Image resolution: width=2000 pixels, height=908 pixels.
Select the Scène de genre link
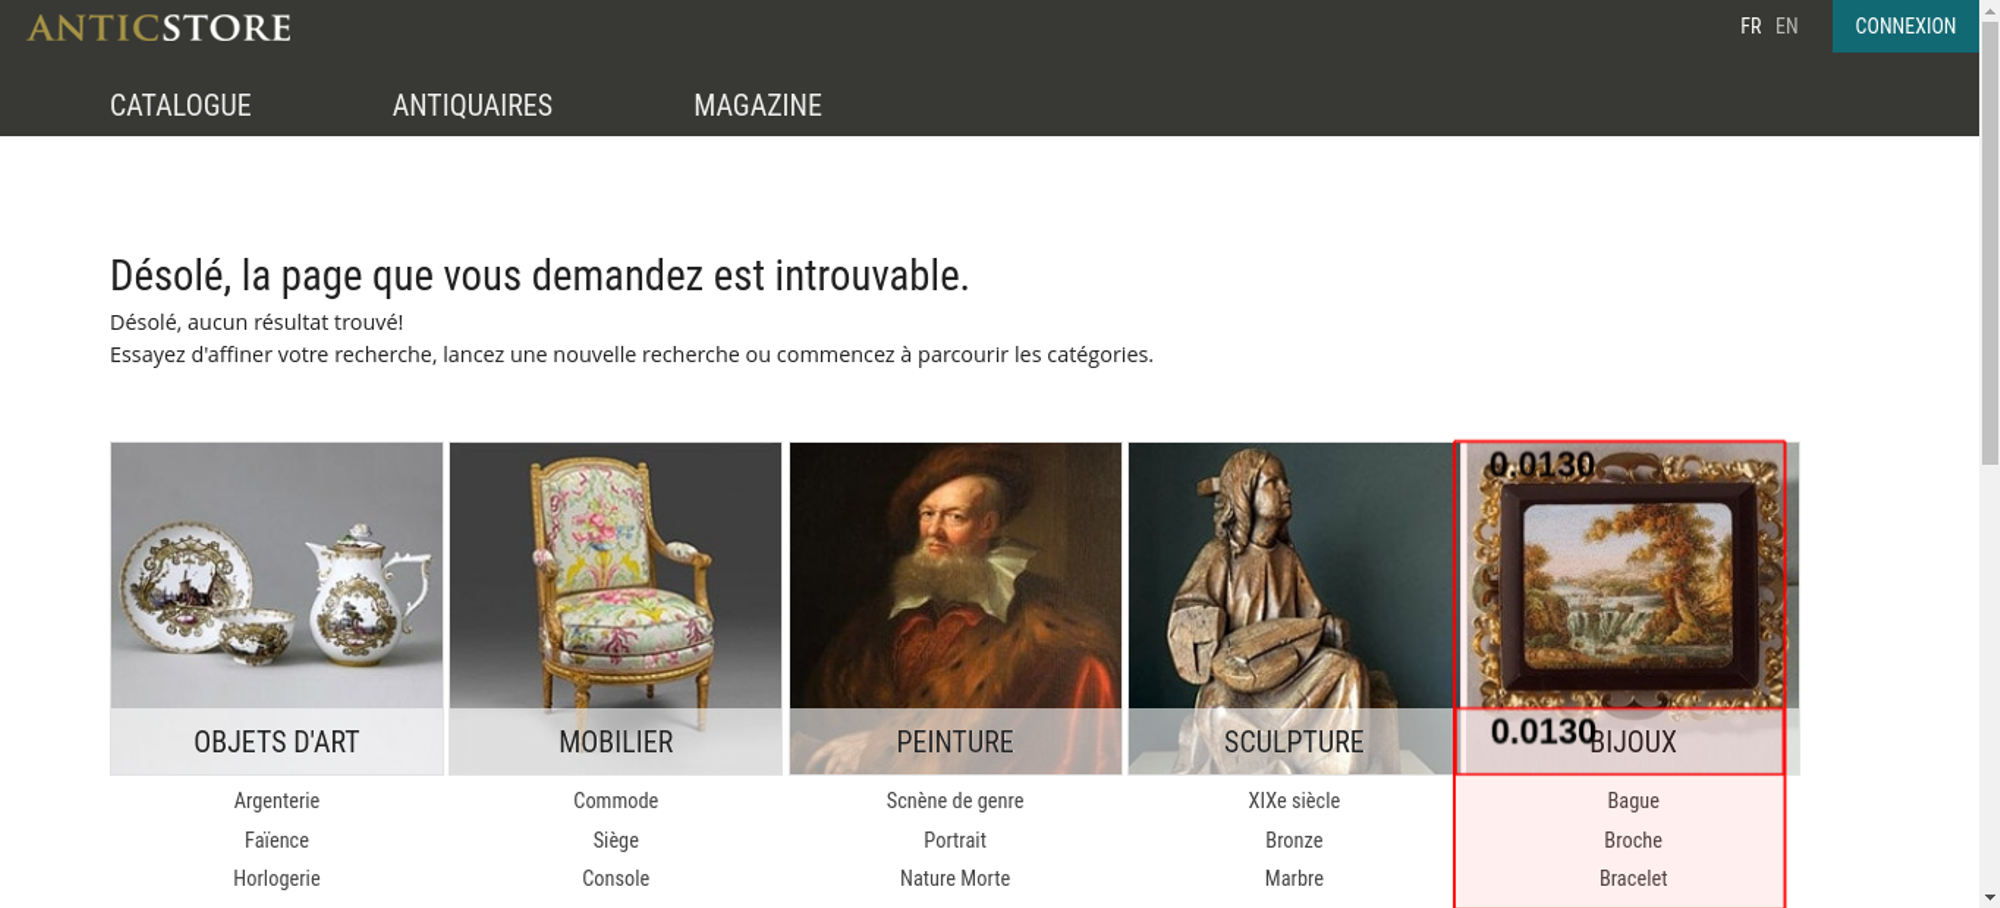click(955, 801)
